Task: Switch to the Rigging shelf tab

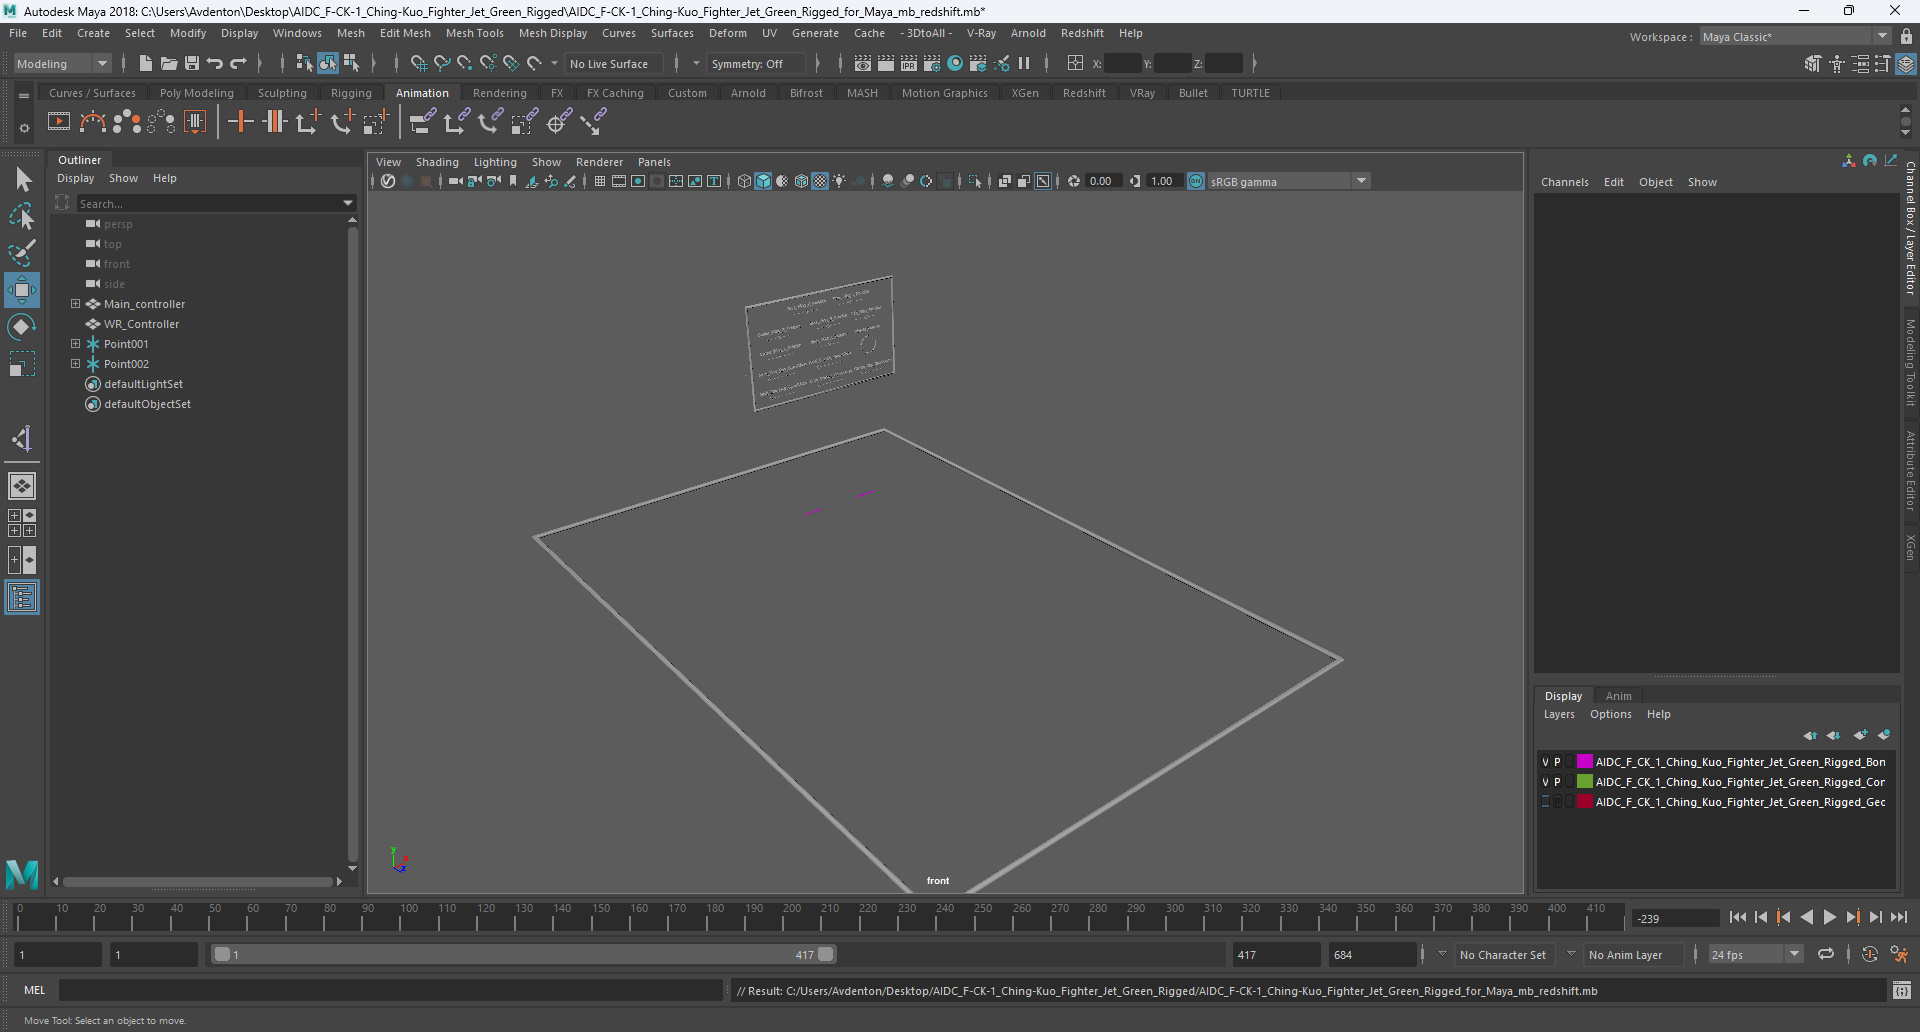Action: [x=351, y=93]
